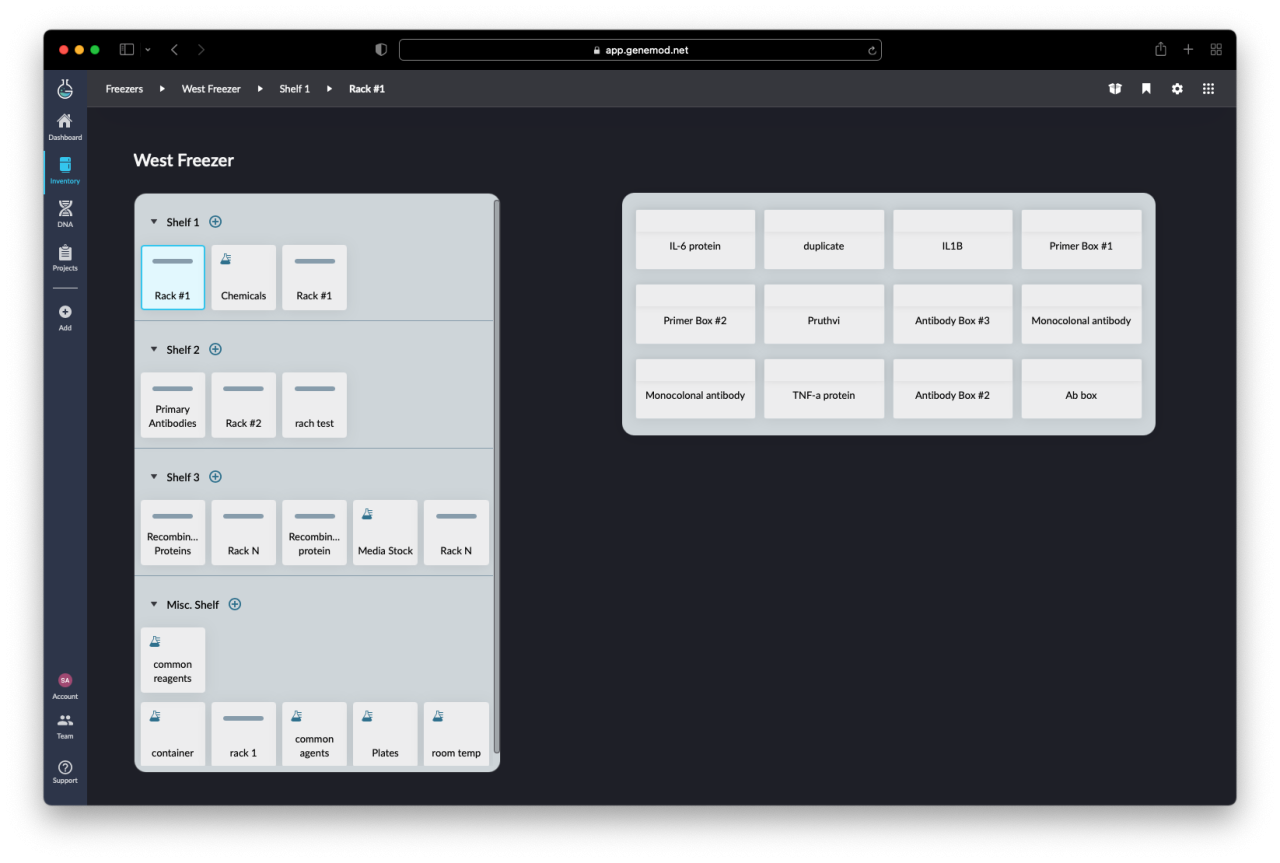The image size is (1280, 863).
Task: Open the Plates category
Action: click(385, 735)
